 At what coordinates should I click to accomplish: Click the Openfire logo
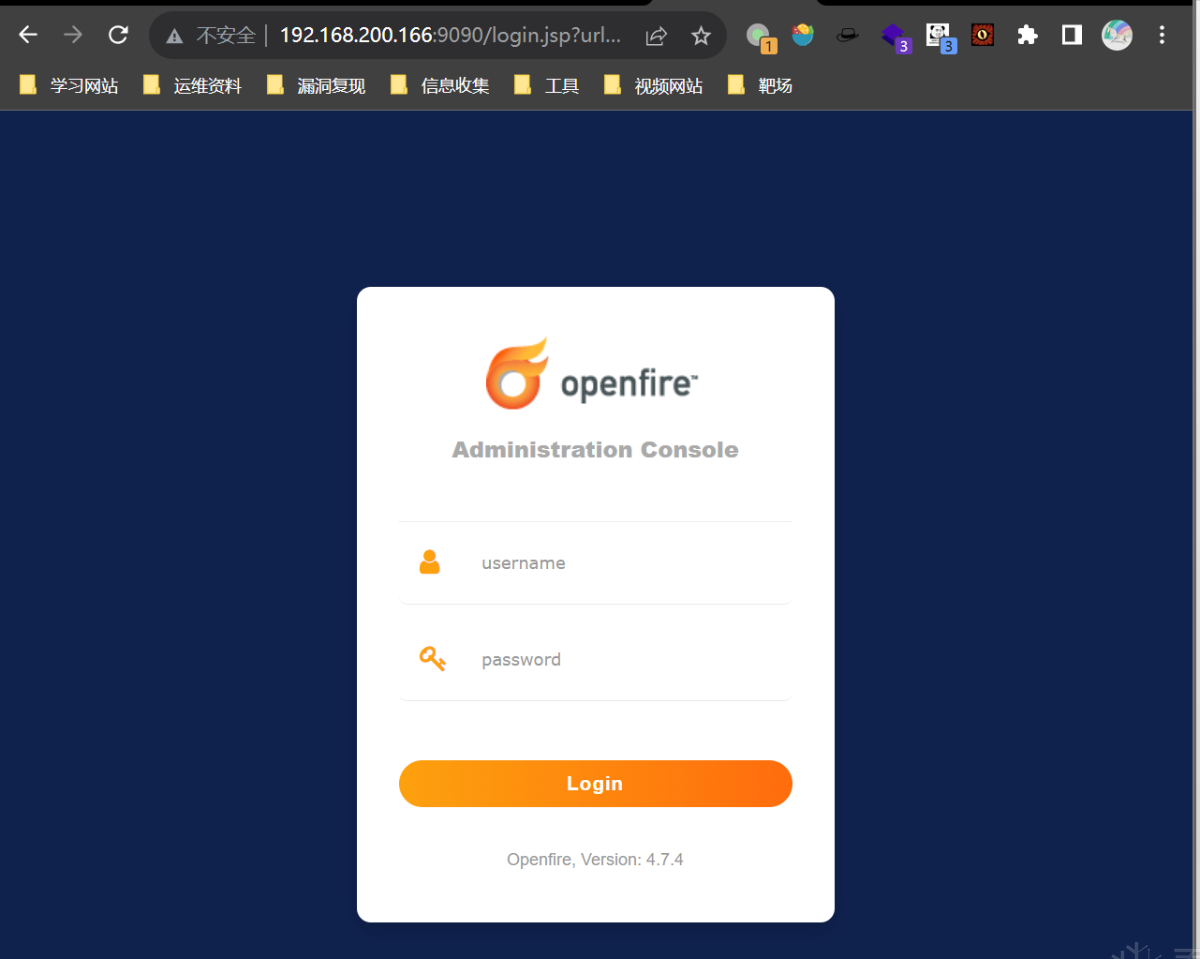[592, 374]
